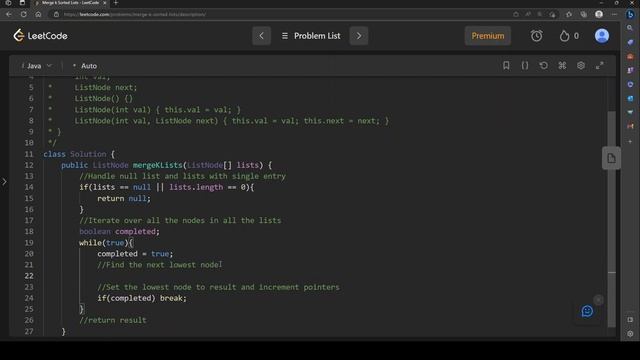Open the editor settings gear

tap(581, 65)
